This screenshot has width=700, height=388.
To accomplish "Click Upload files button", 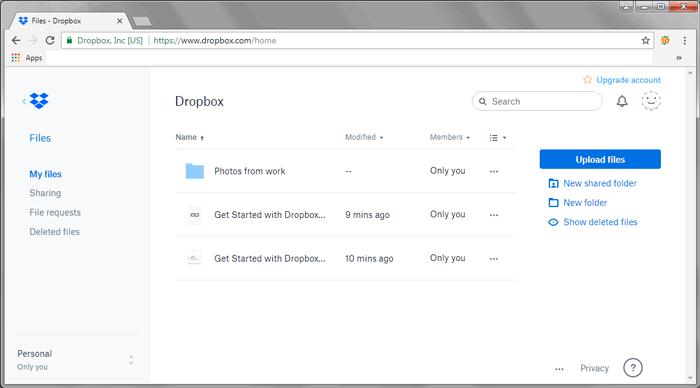I will click(600, 159).
